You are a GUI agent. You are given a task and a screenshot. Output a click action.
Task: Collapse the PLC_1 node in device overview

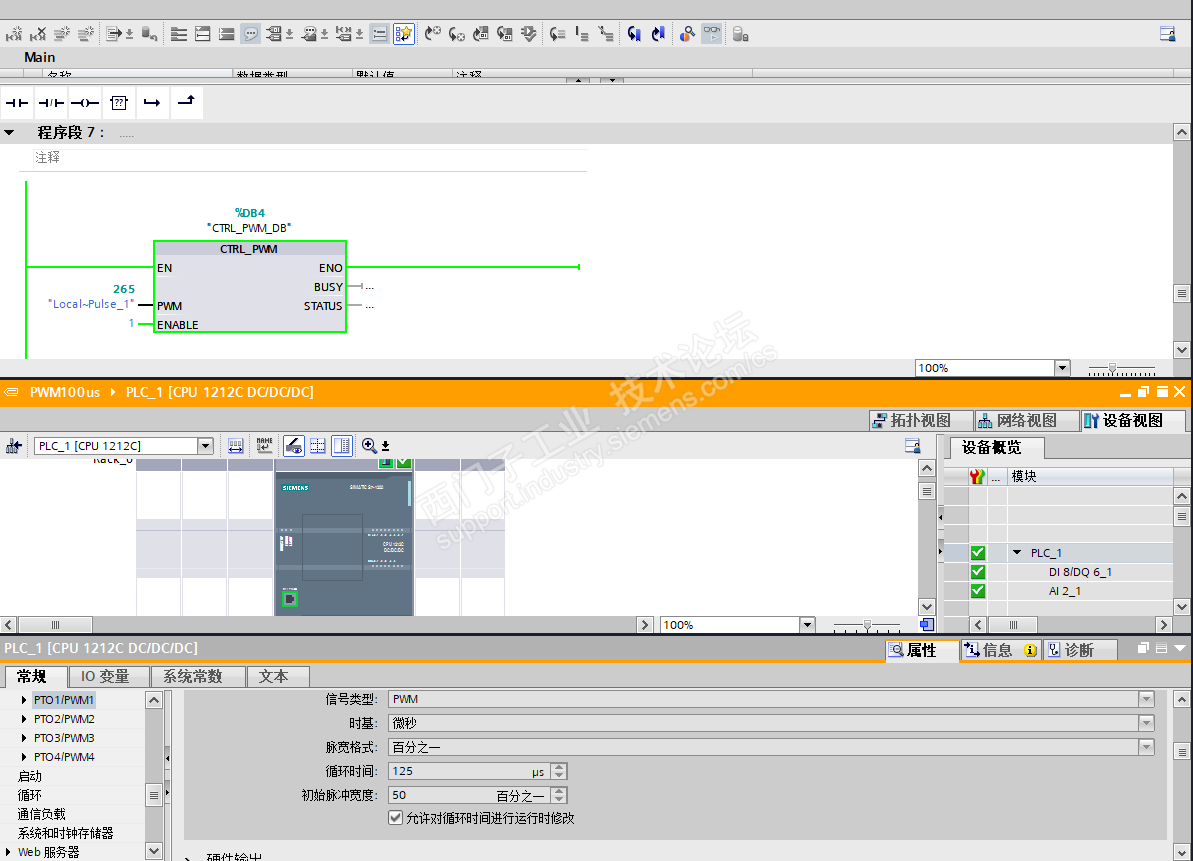pos(1017,553)
